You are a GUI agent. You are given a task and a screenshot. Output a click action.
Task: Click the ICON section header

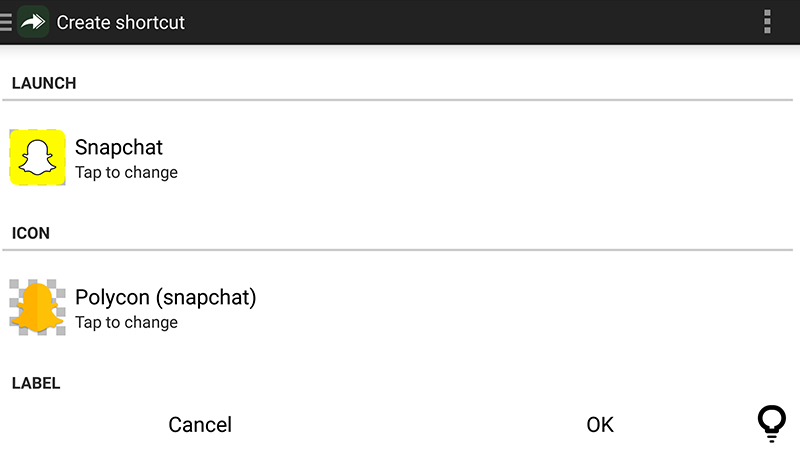click(x=31, y=233)
